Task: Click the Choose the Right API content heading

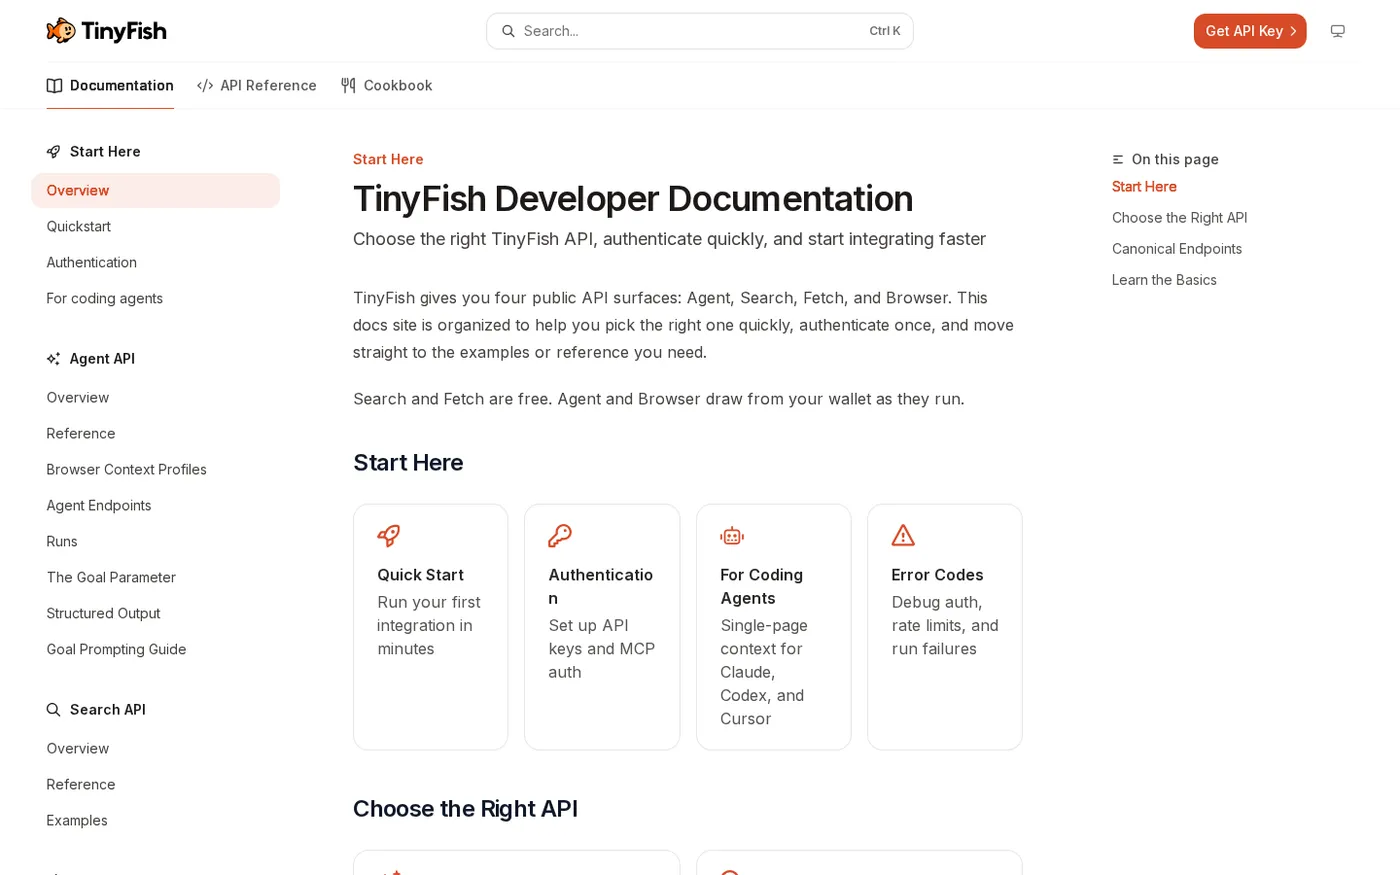Action: coord(465,809)
